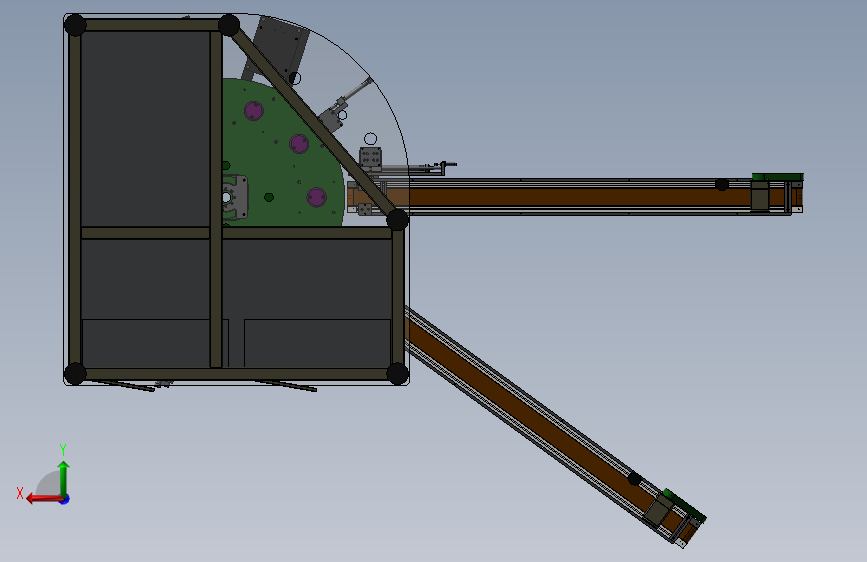Pick the pneumatic cylinder rod near the curved guard
Screen dimensions: 867x562
pos(359,89)
